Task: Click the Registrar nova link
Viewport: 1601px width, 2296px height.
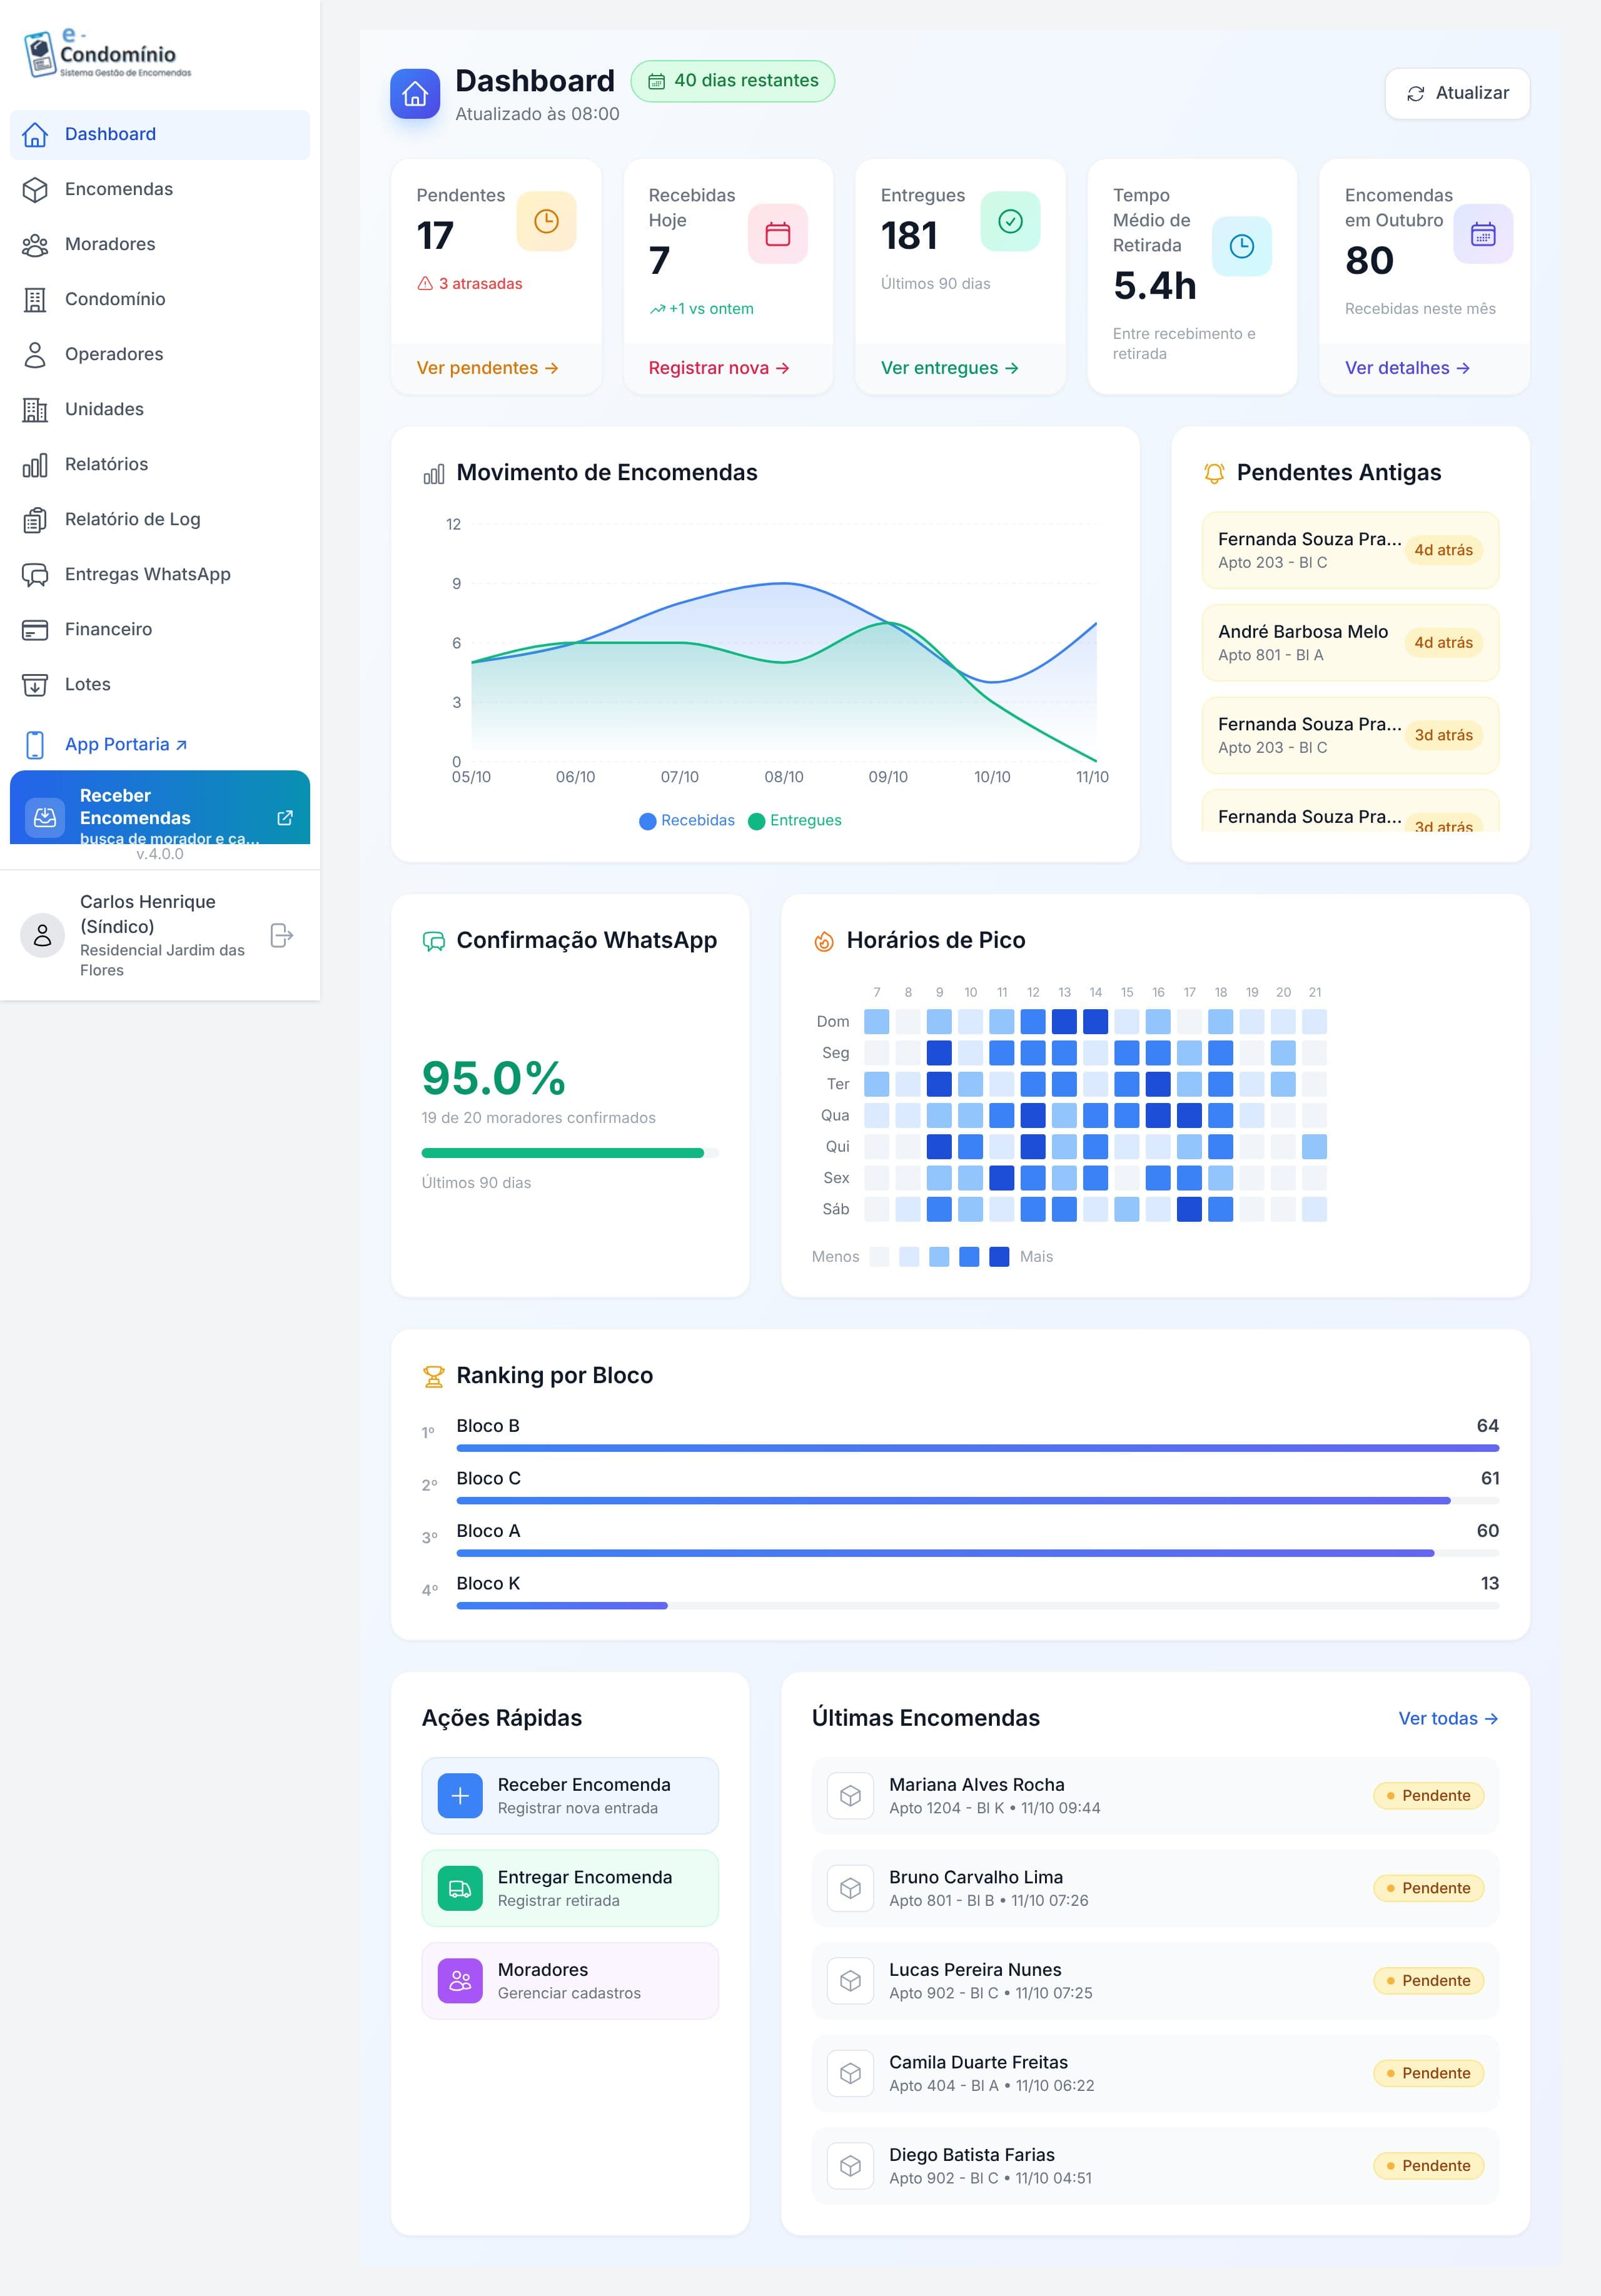Action: (x=719, y=368)
